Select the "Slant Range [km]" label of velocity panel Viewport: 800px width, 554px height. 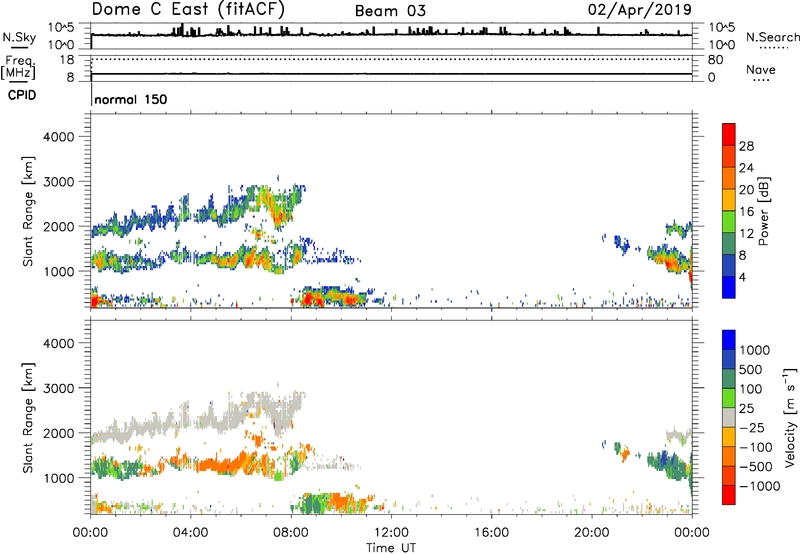[x=28, y=418]
